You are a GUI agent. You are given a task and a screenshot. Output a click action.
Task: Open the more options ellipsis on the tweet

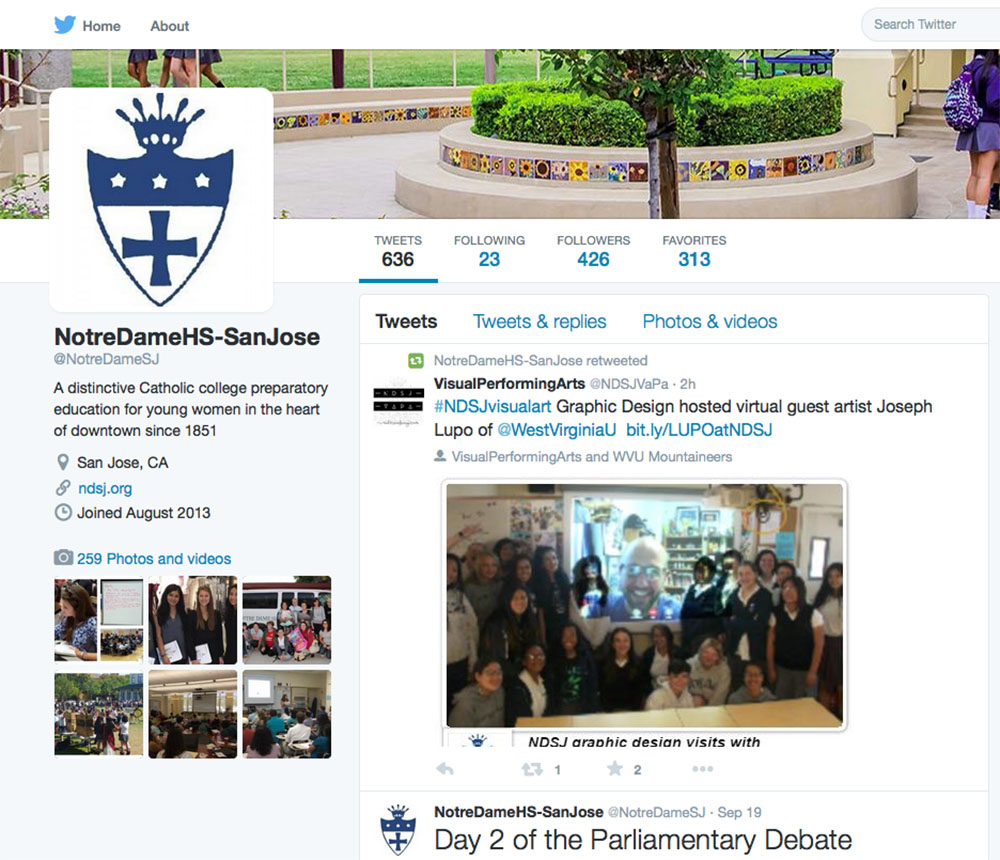pos(702,769)
